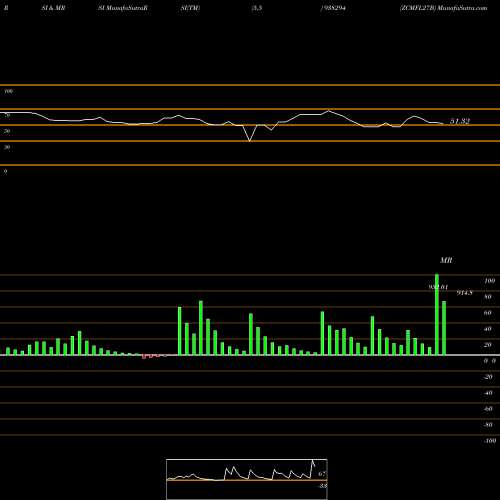
Task: Click the SI(TM) header text
Action: pyautogui.click(x=190, y=8)
